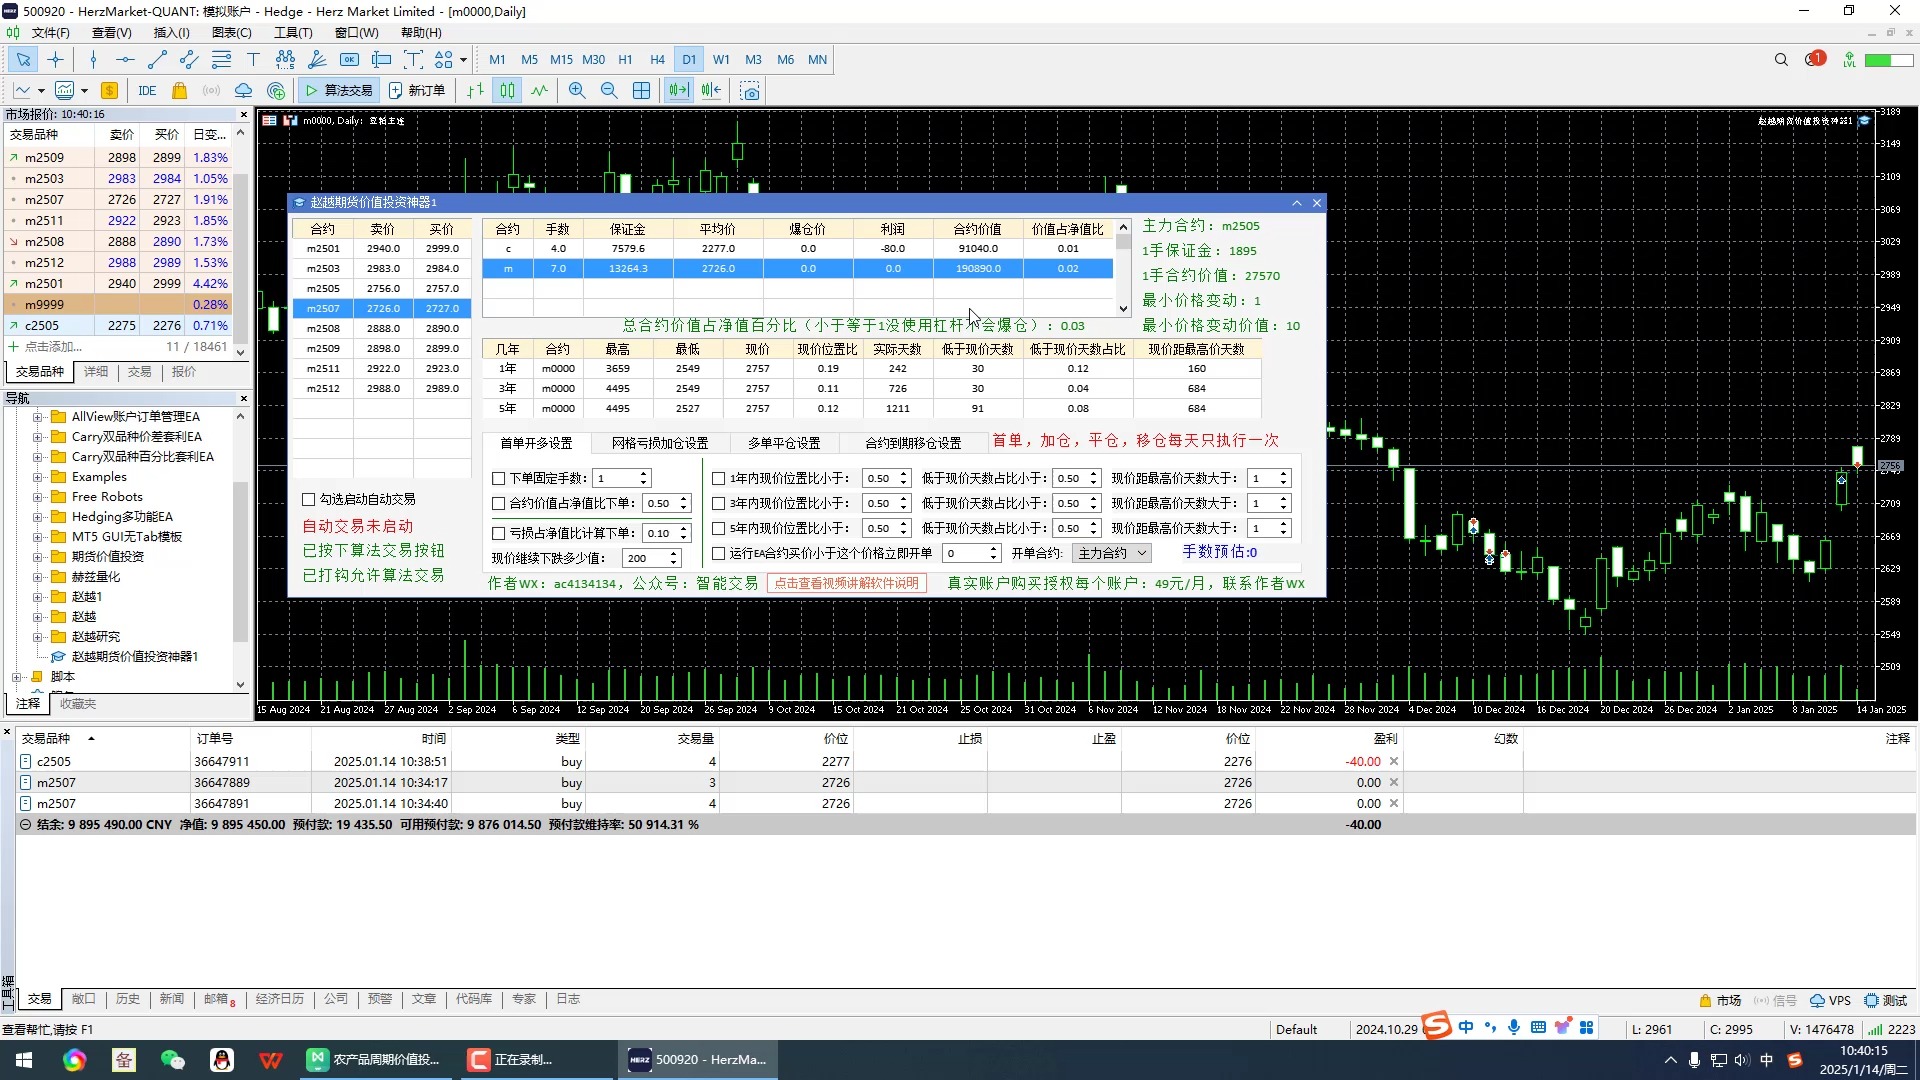1920x1080 pixels.
Task: Open the 开单合约 主力合约 dropdown
Action: [x=1112, y=553]
